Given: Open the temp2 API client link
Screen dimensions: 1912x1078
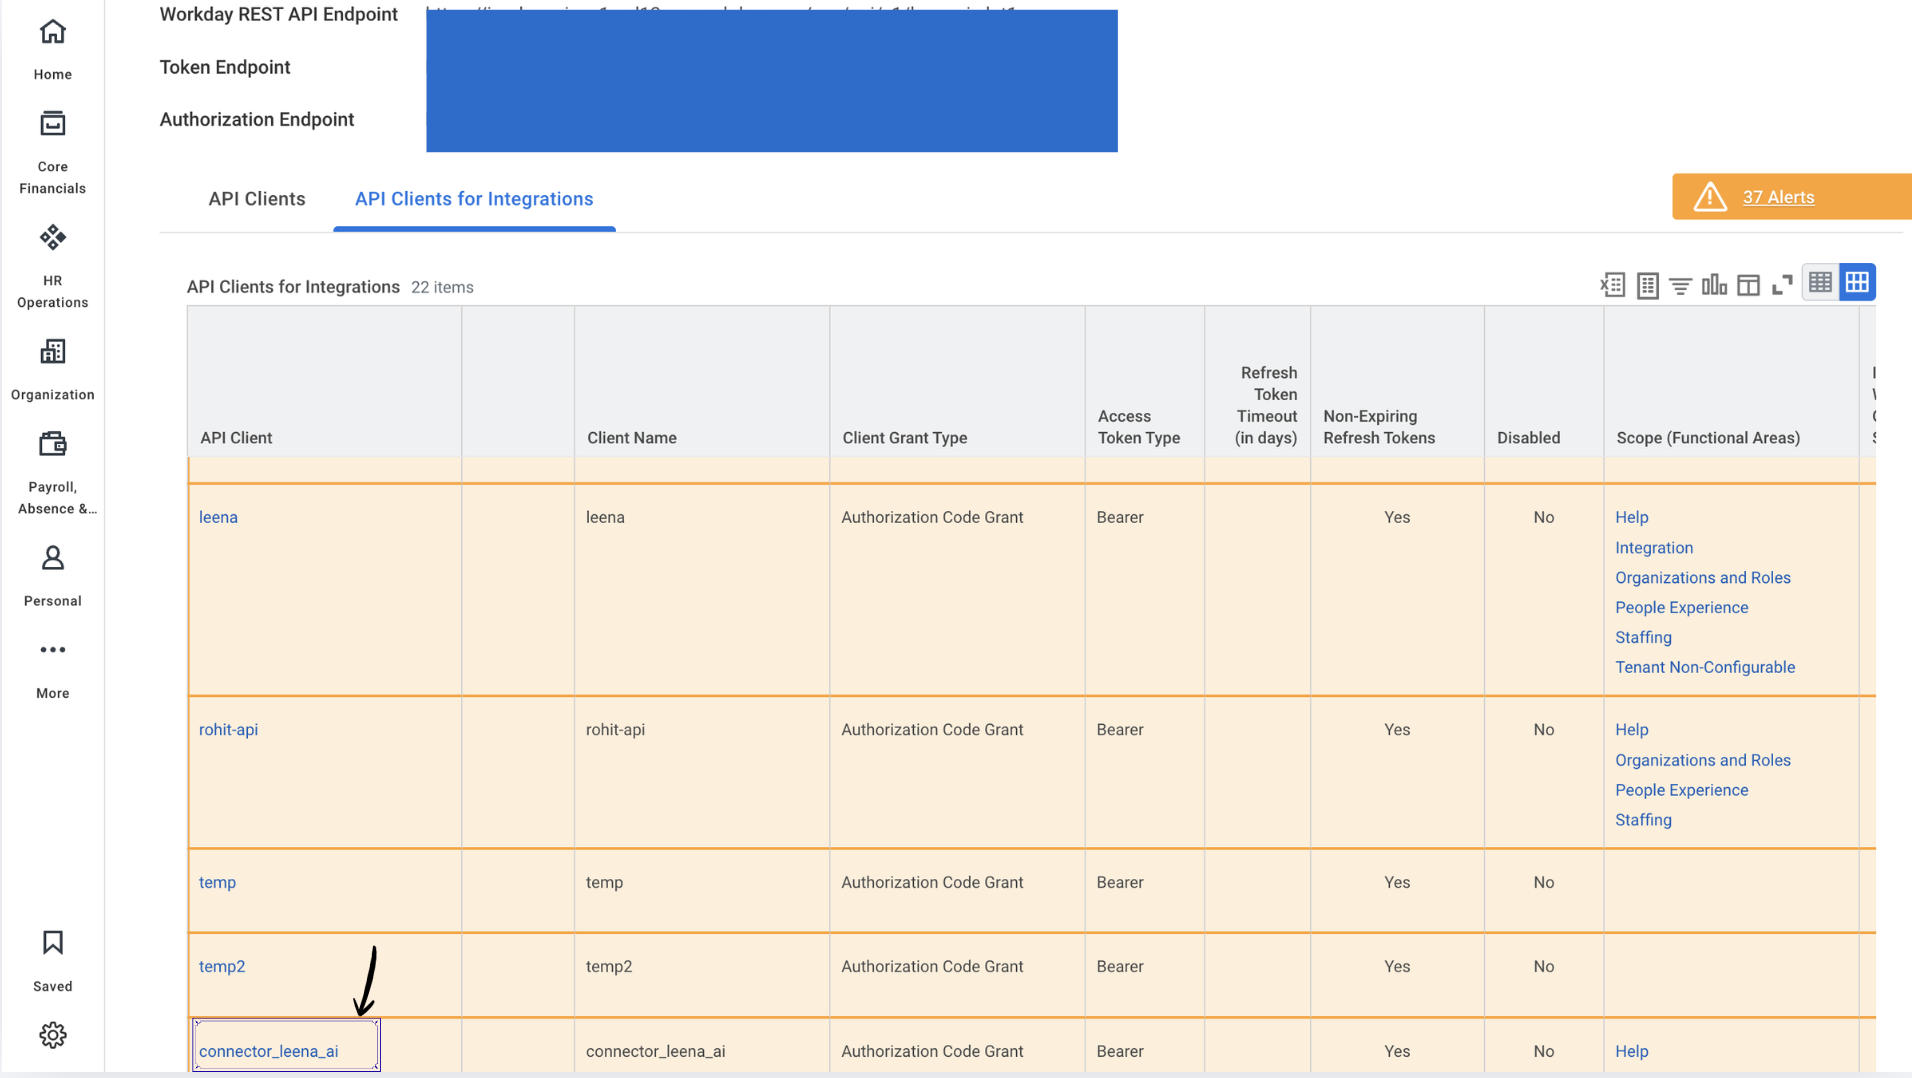Looking at the screenshot, I should pos(222,966).
